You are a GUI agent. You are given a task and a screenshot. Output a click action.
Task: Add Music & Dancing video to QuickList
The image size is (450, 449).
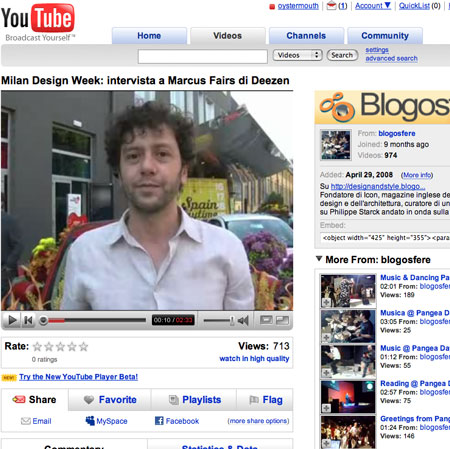(x=326, y=302)
